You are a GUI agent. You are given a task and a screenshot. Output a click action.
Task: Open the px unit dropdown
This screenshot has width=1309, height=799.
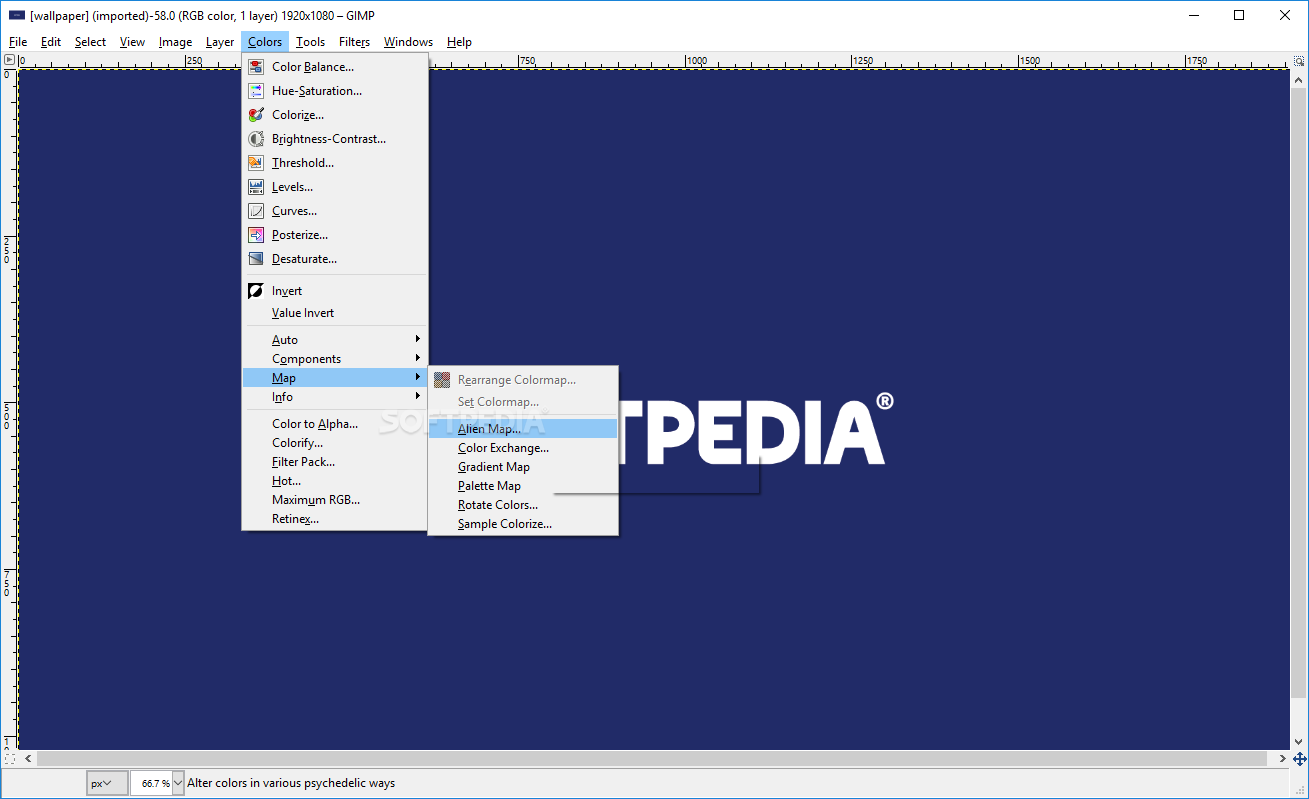(107, 783)
